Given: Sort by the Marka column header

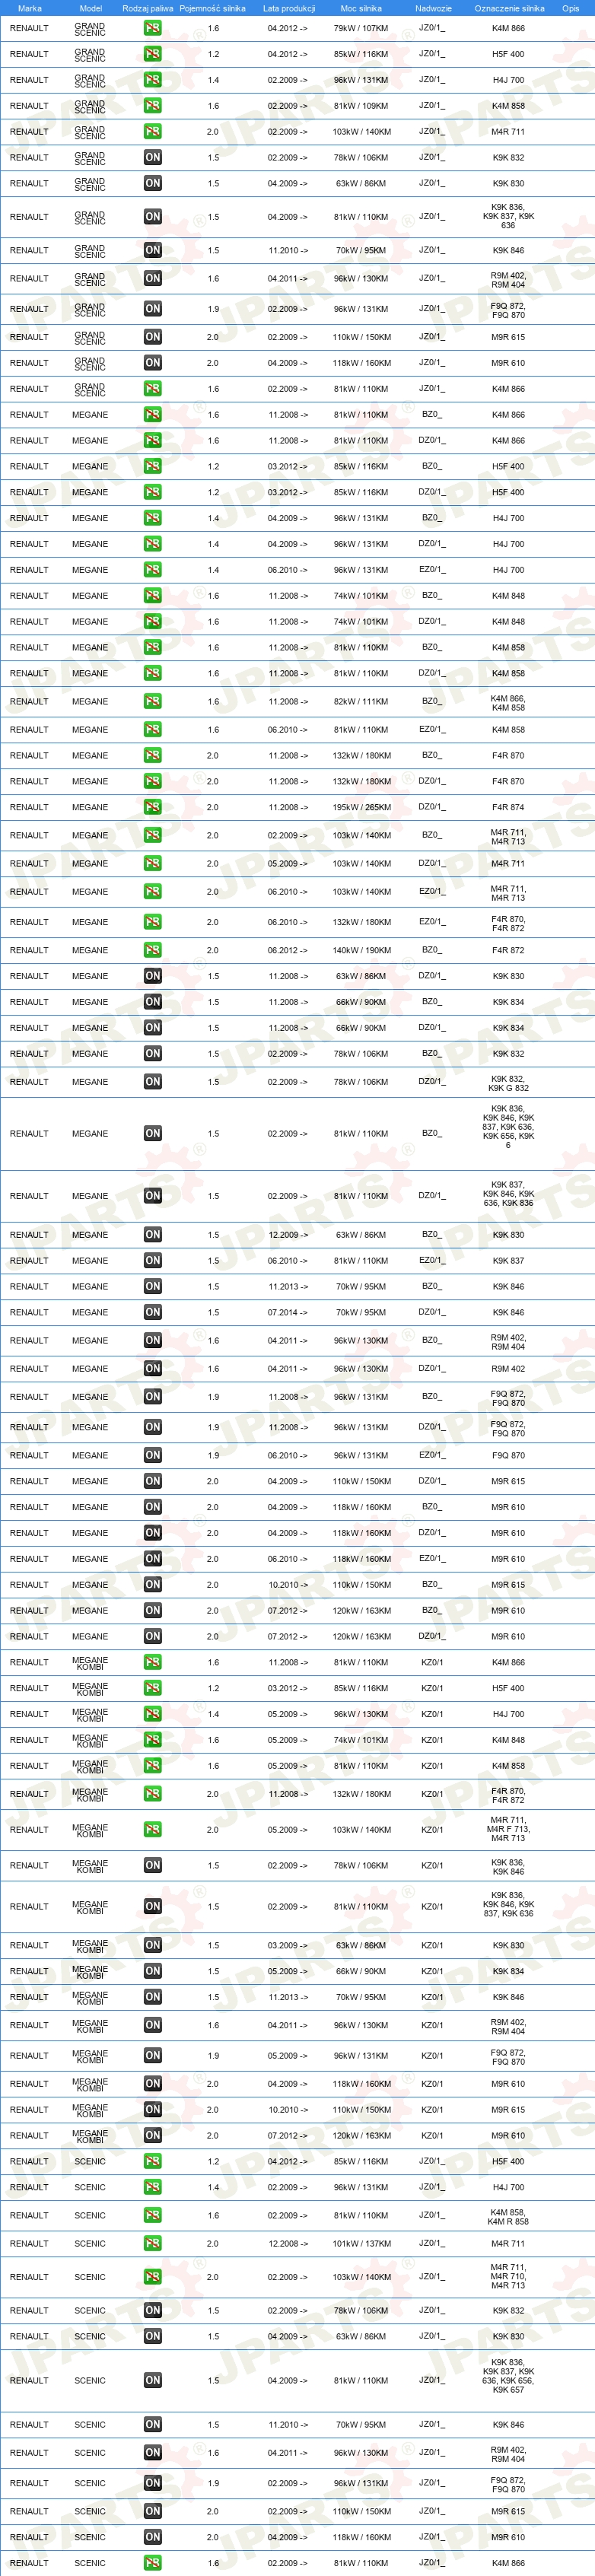Looking at the screenshot, I should click(x=30, y=8).
